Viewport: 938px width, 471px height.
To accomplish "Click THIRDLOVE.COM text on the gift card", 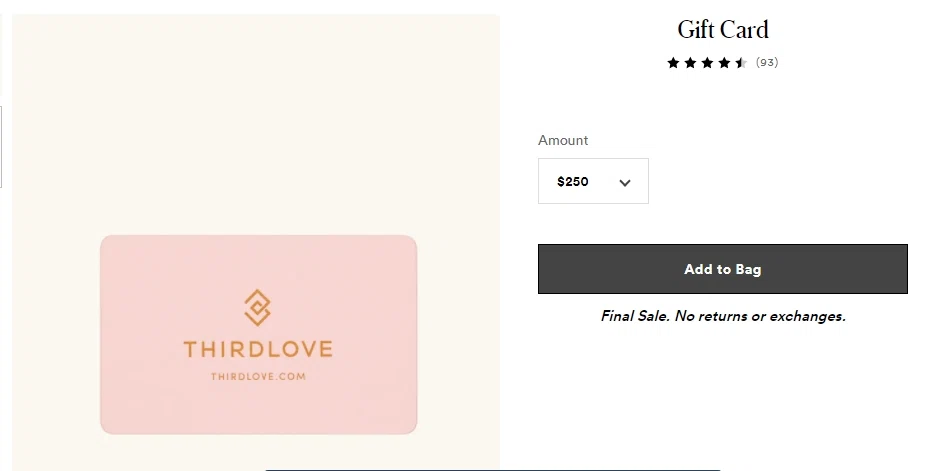I will [x=258, y=377].
